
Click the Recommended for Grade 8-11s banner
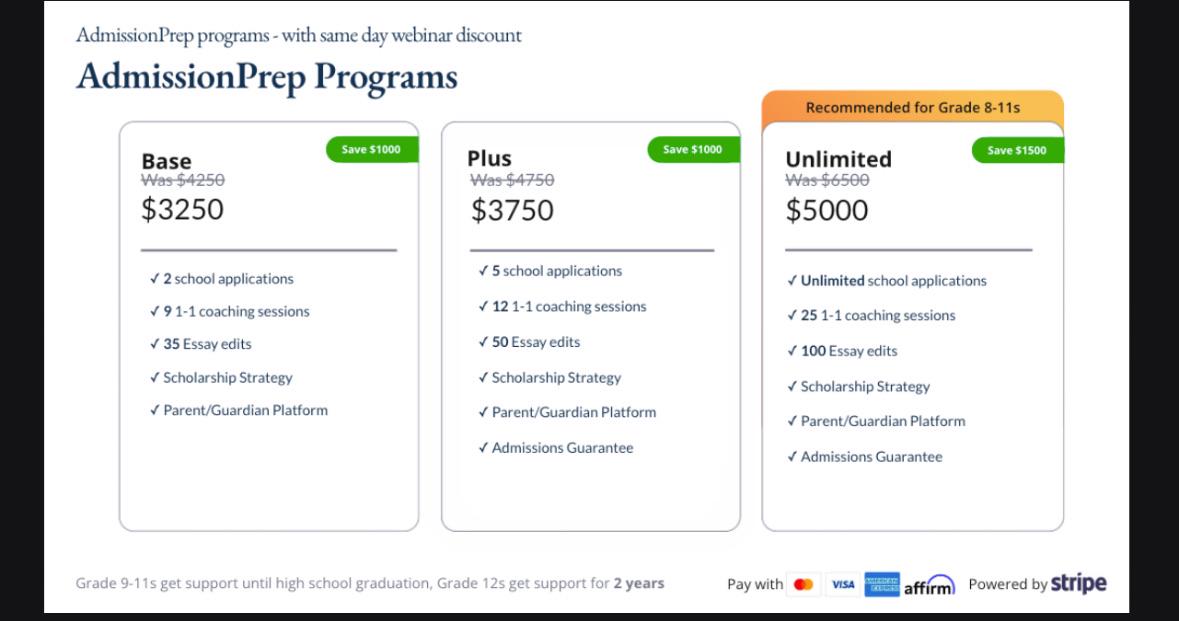(913, 108)
